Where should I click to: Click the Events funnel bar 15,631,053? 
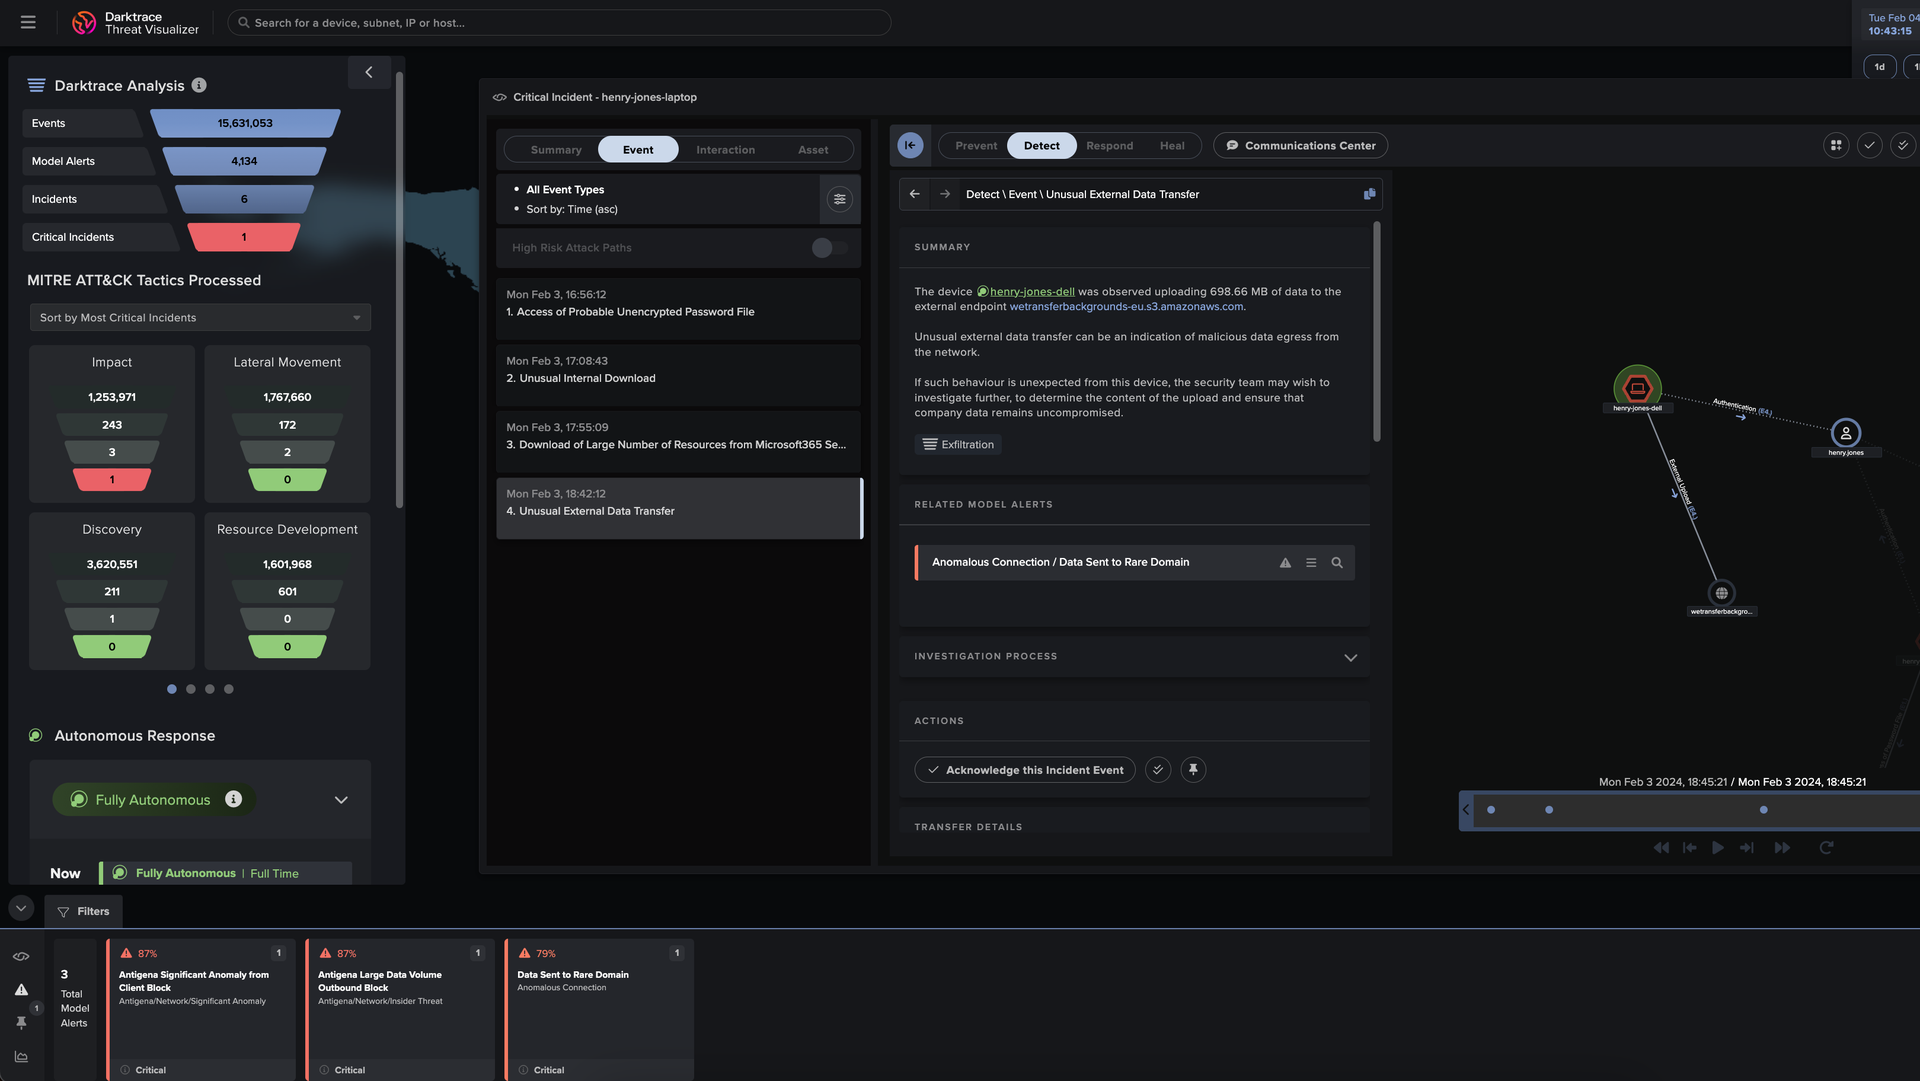[x=245, y=123]
